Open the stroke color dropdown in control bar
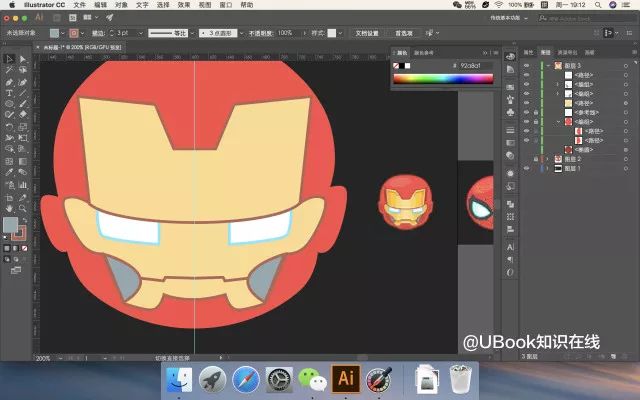The height and width of the screenshot is (400, 640). pos(82,33)
